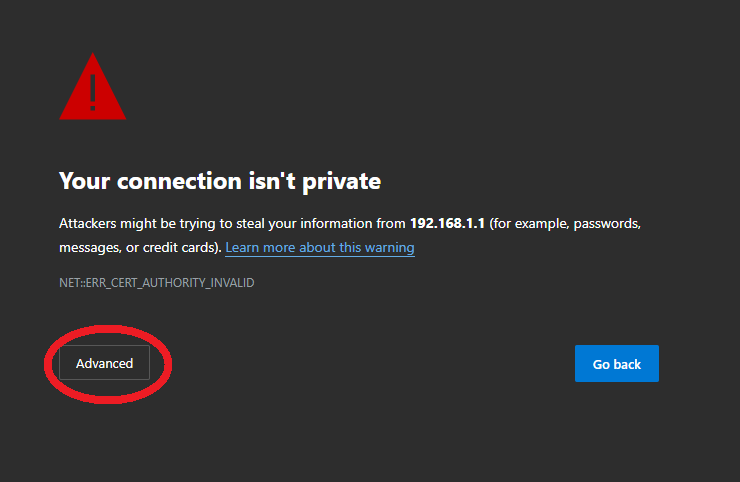The image size is (740, 482).
Task: Click the word "Your" in the heading
Action: click(x=82, y=181)
